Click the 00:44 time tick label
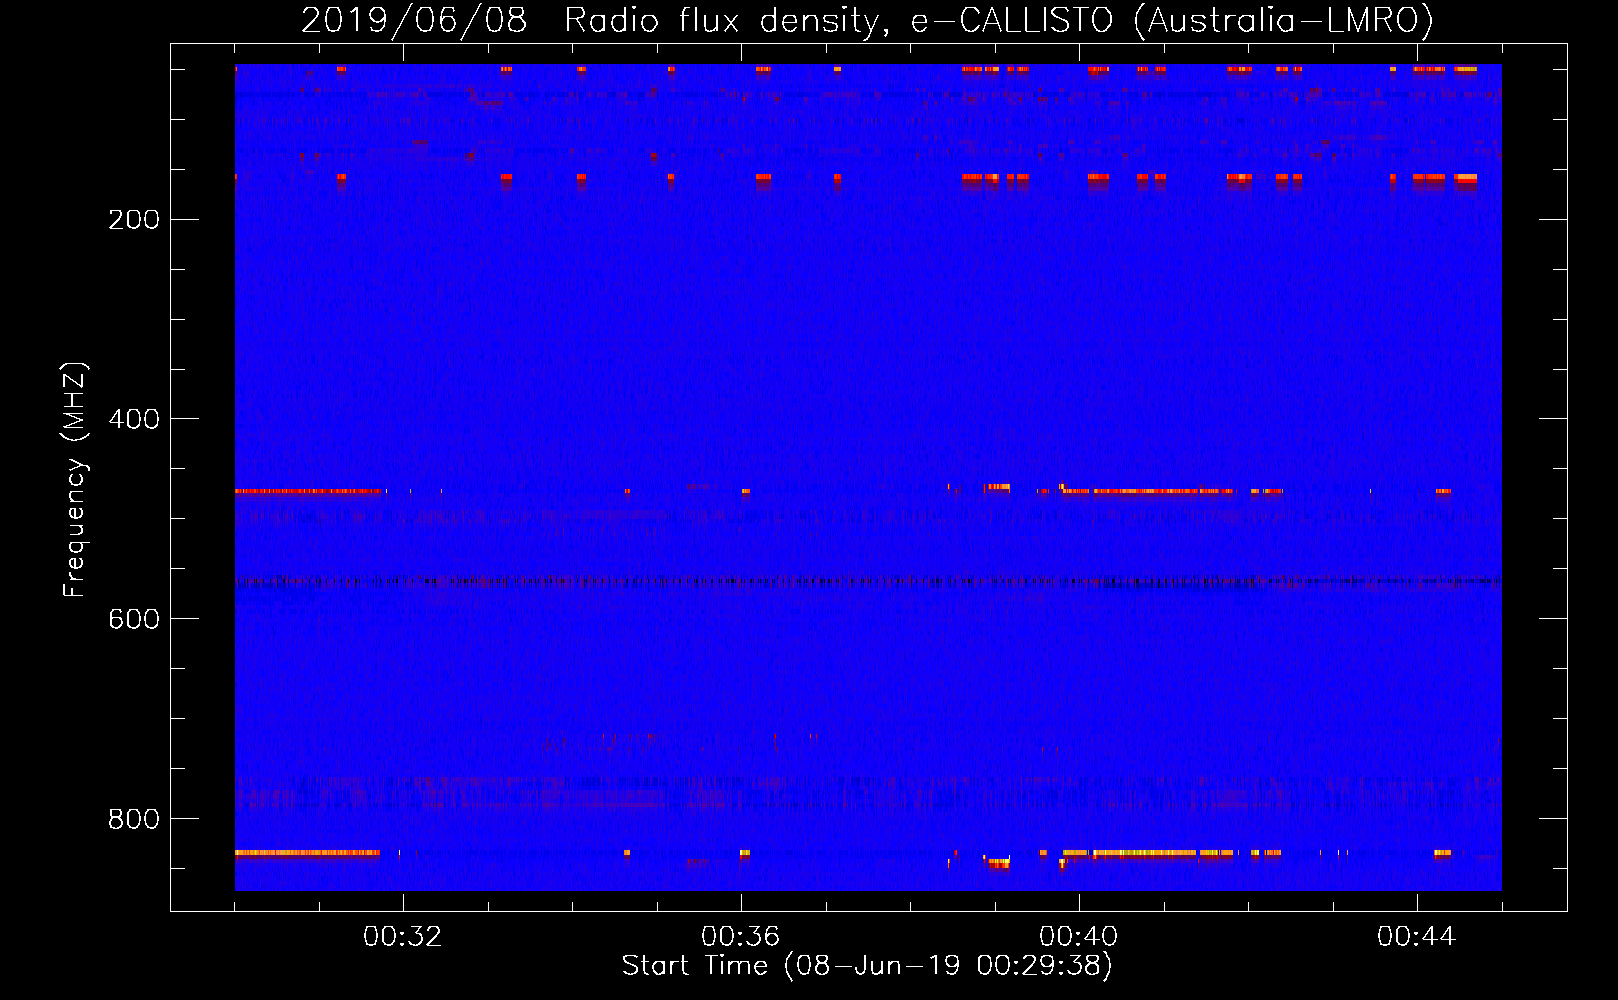Screen dimensions: 1618x1000 coord(1417,937)
